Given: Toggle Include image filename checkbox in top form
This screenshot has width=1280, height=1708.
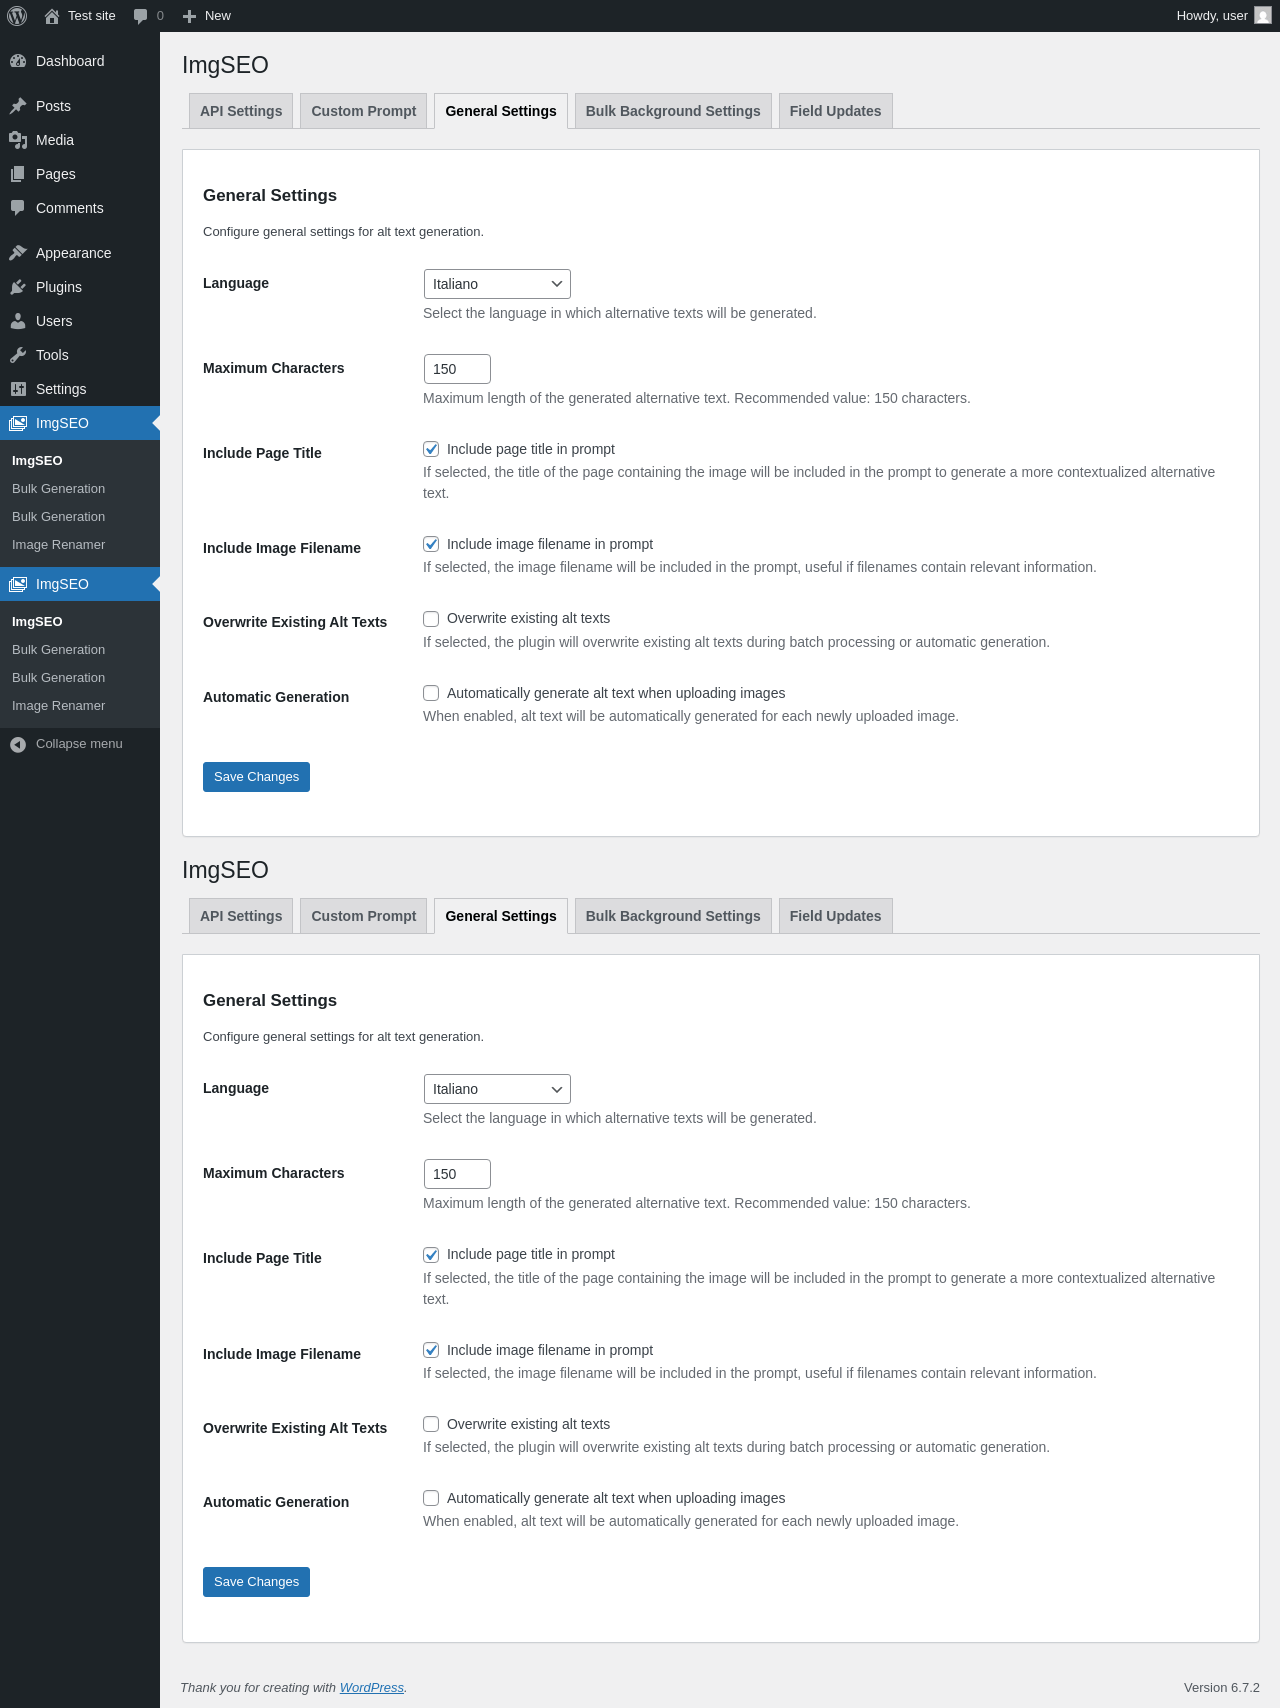Looking at the screenshot, I should [x=431, y=544].
